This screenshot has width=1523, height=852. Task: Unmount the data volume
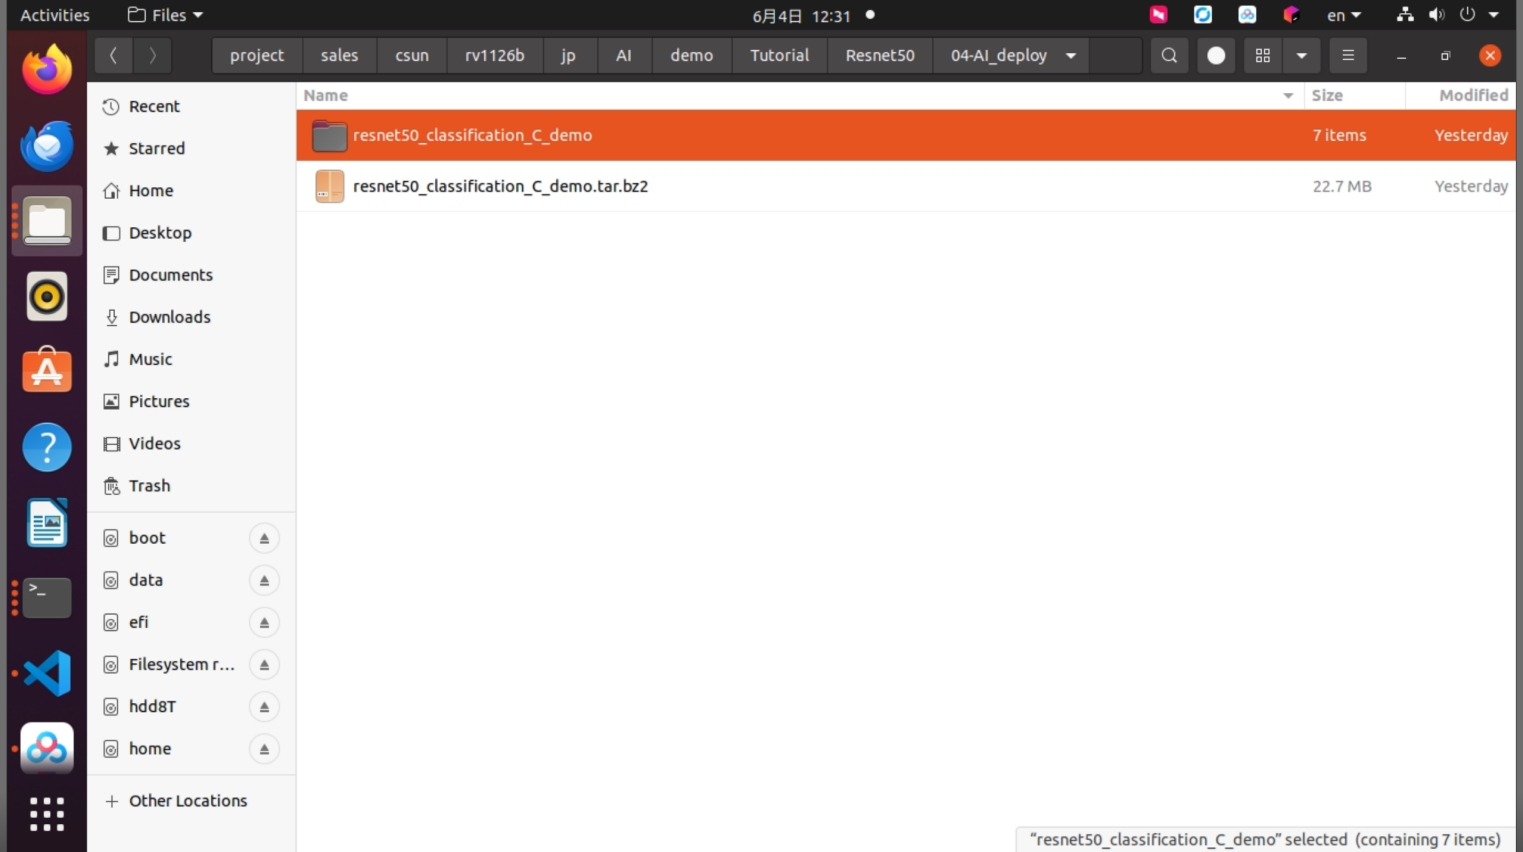tap(264, 580)
